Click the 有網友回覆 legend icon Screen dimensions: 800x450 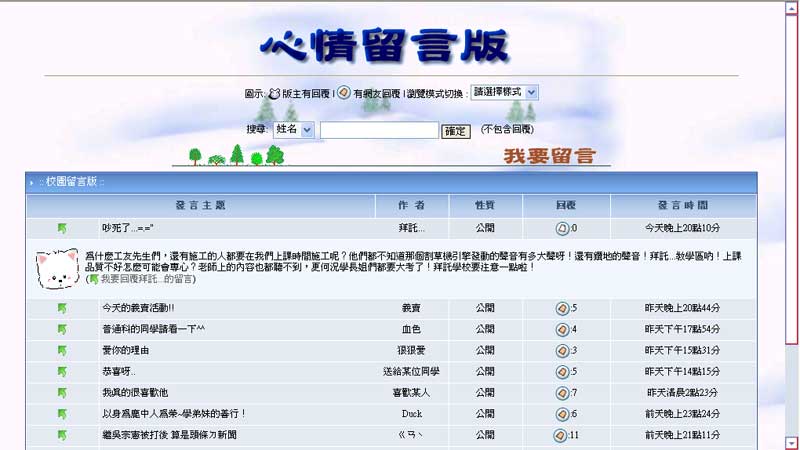coord(343,92)
